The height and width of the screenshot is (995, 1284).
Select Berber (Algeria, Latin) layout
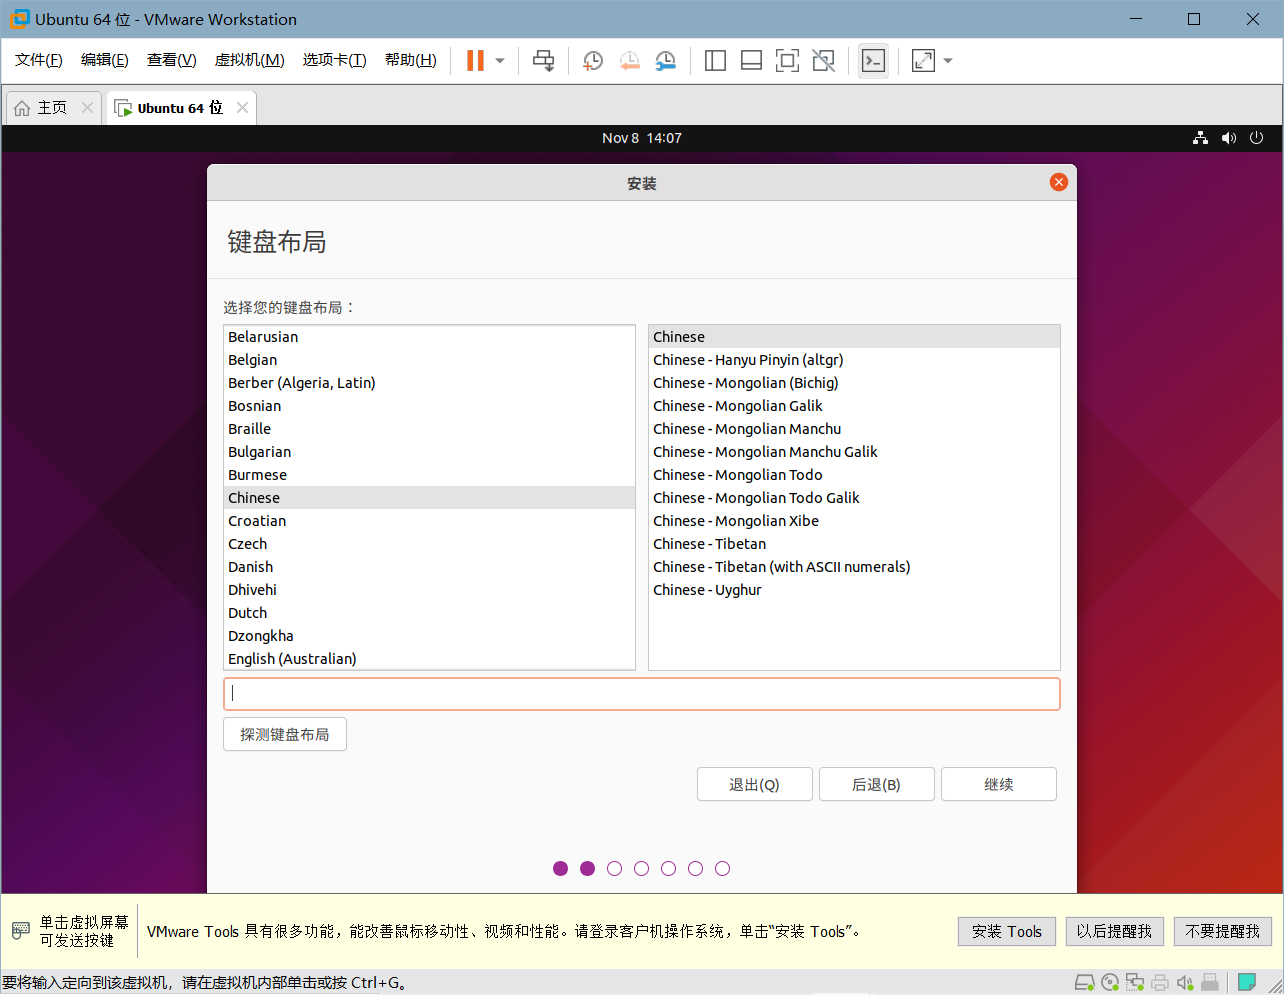point(430,383)
